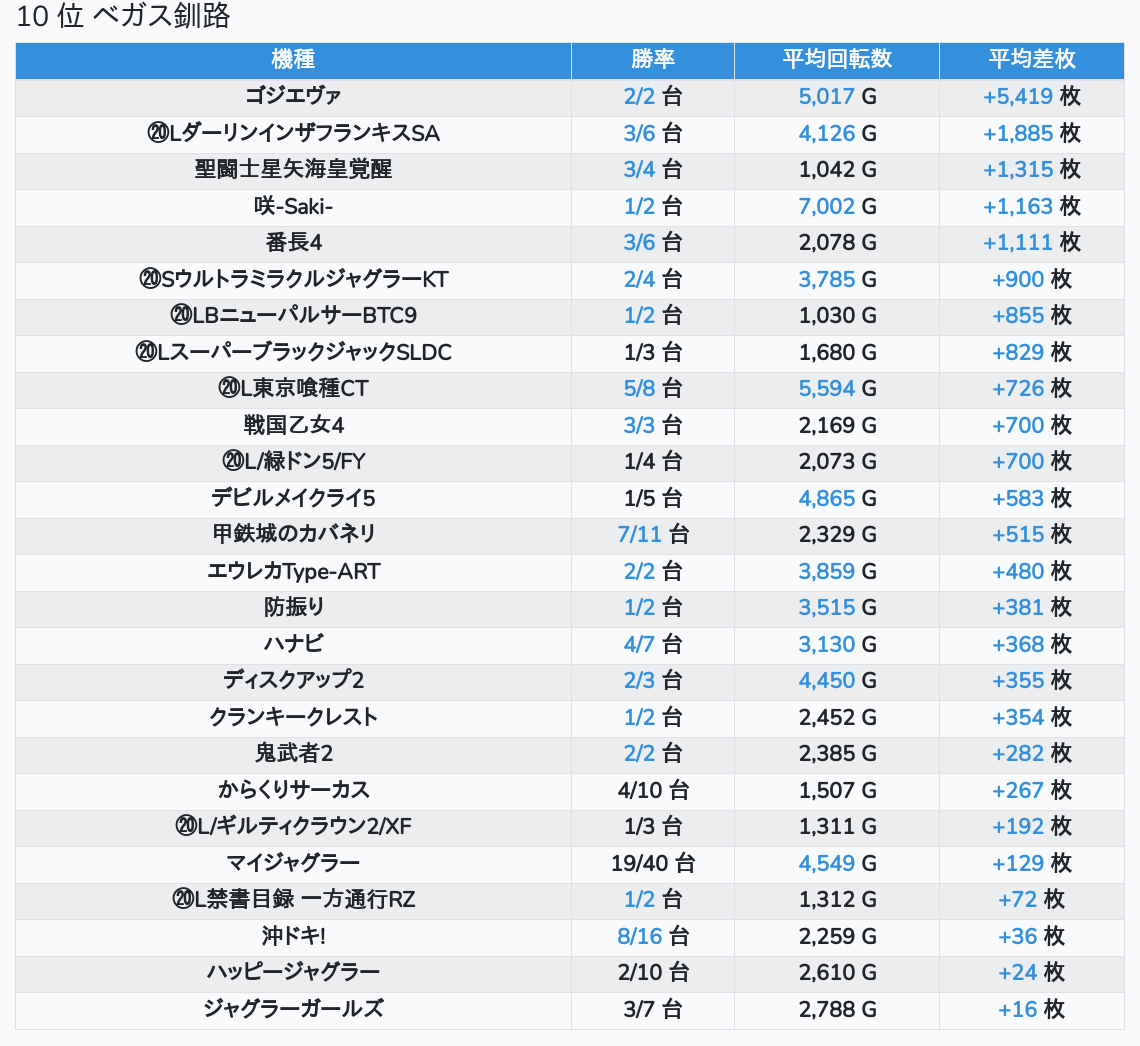This screenshot has width=1140, height=1046.
Task: Select the +267 枚 value
Action: tap(1032, 791)
